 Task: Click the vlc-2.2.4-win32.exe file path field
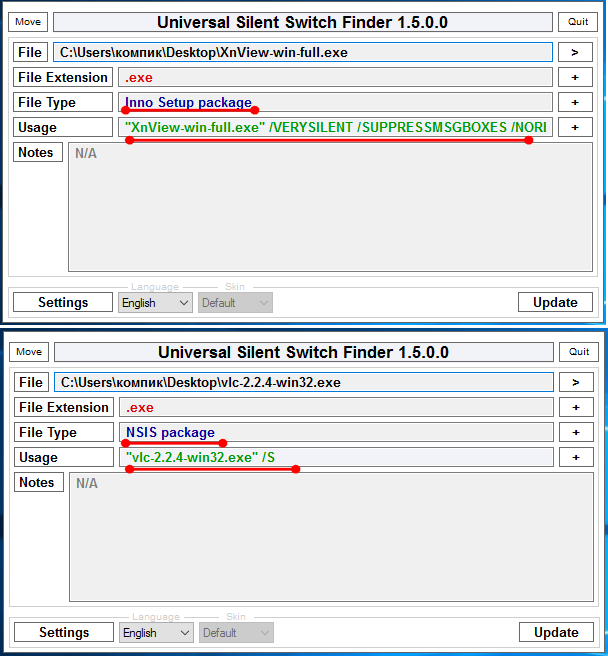[x=304, y=382]
